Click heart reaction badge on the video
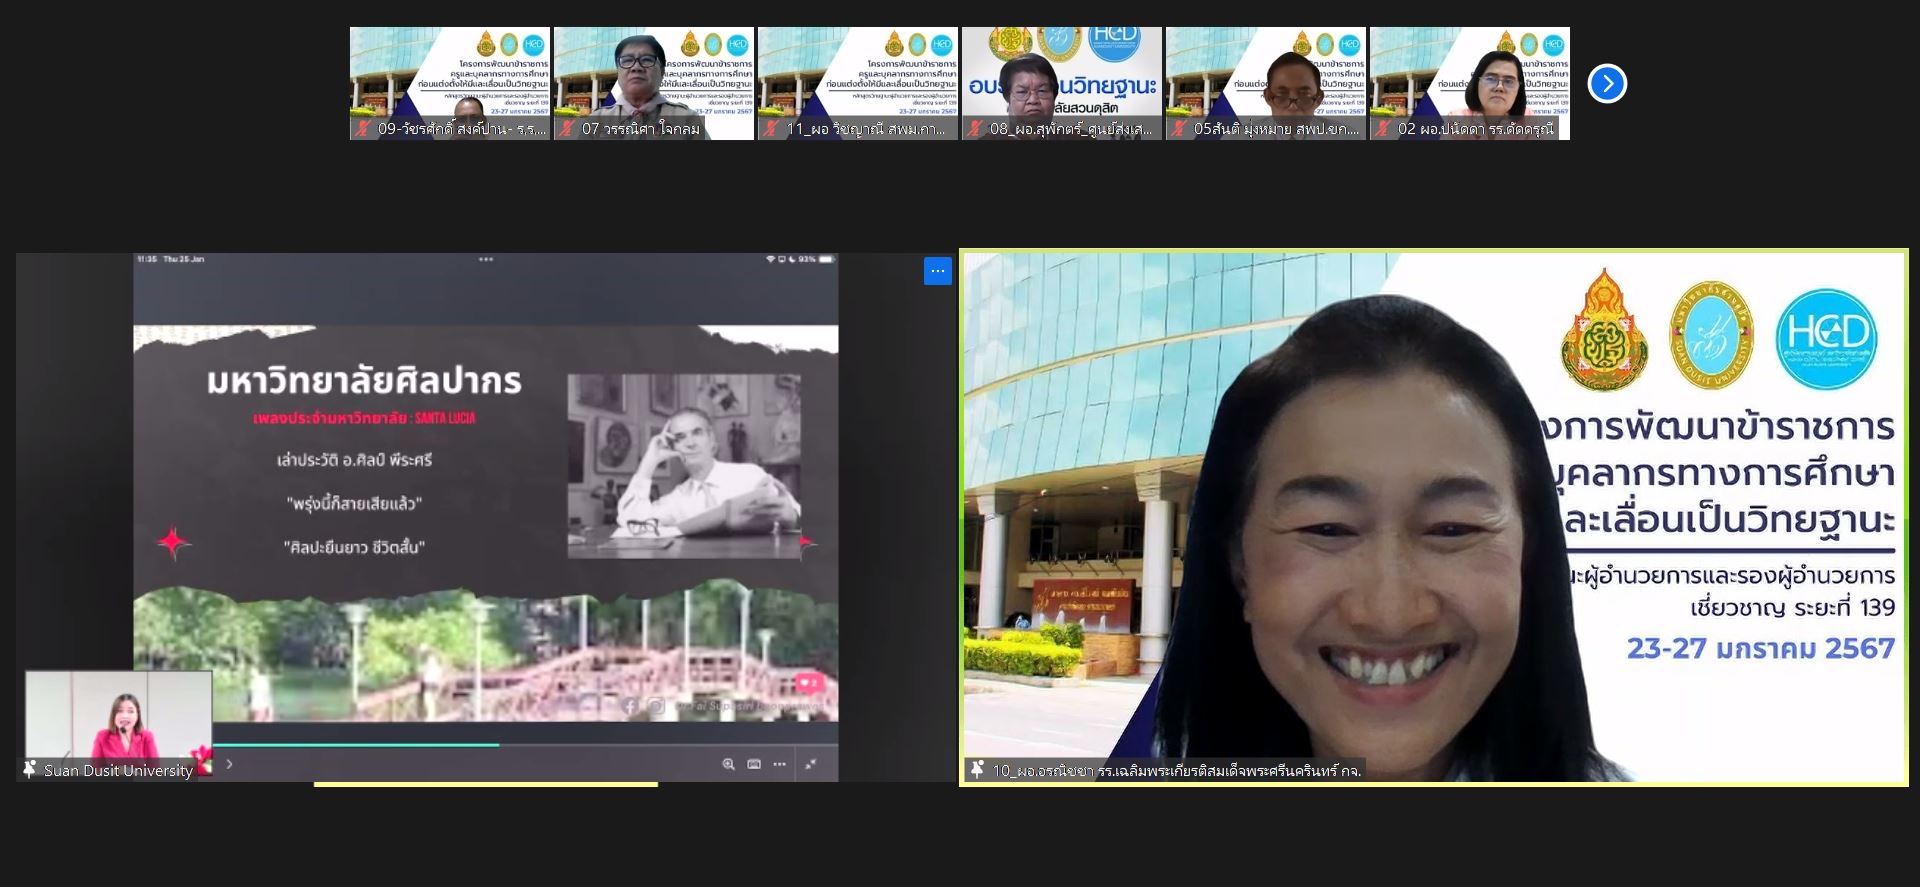Viewport: 1920px width, 887px height. 807,683
